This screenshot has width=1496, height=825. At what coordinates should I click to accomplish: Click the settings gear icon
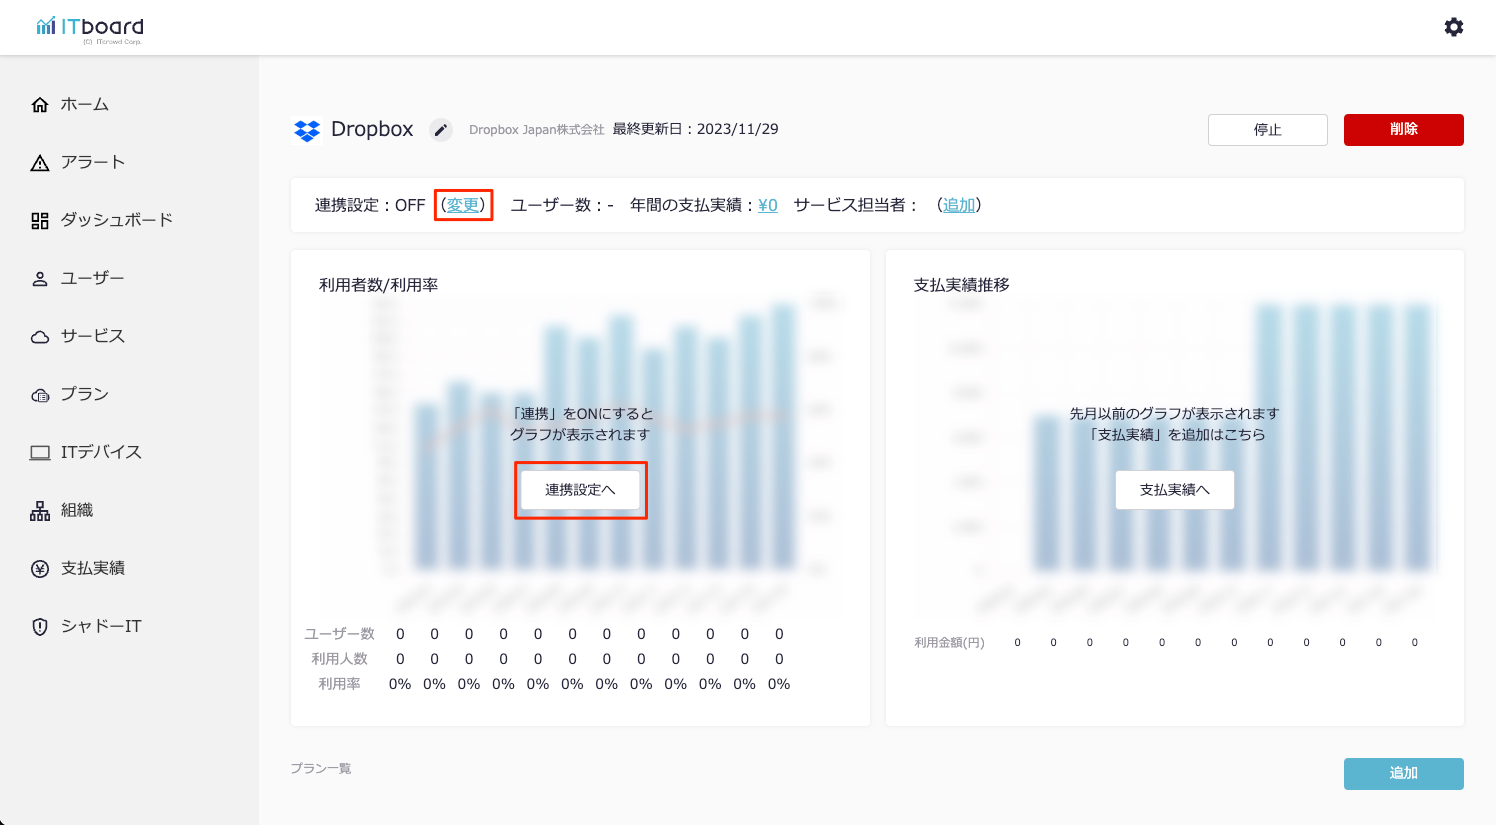tap(1454, 27)
